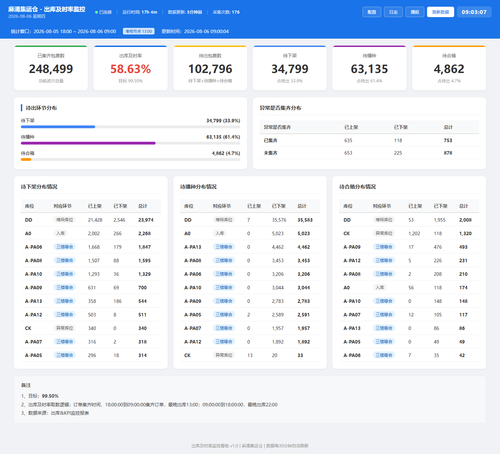Select the 102,796 pending packages card
Viewport: 500px width, 454px height.
tap(210, 68)
